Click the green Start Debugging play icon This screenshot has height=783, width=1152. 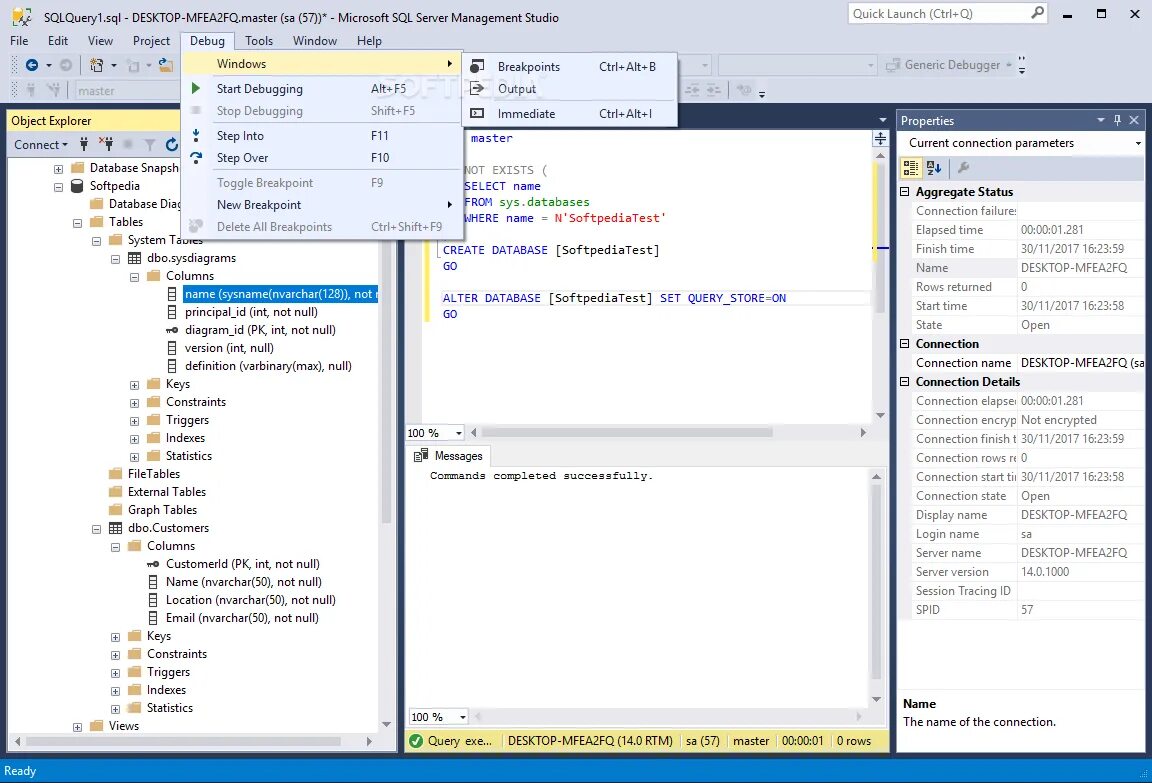coord(195,88)
